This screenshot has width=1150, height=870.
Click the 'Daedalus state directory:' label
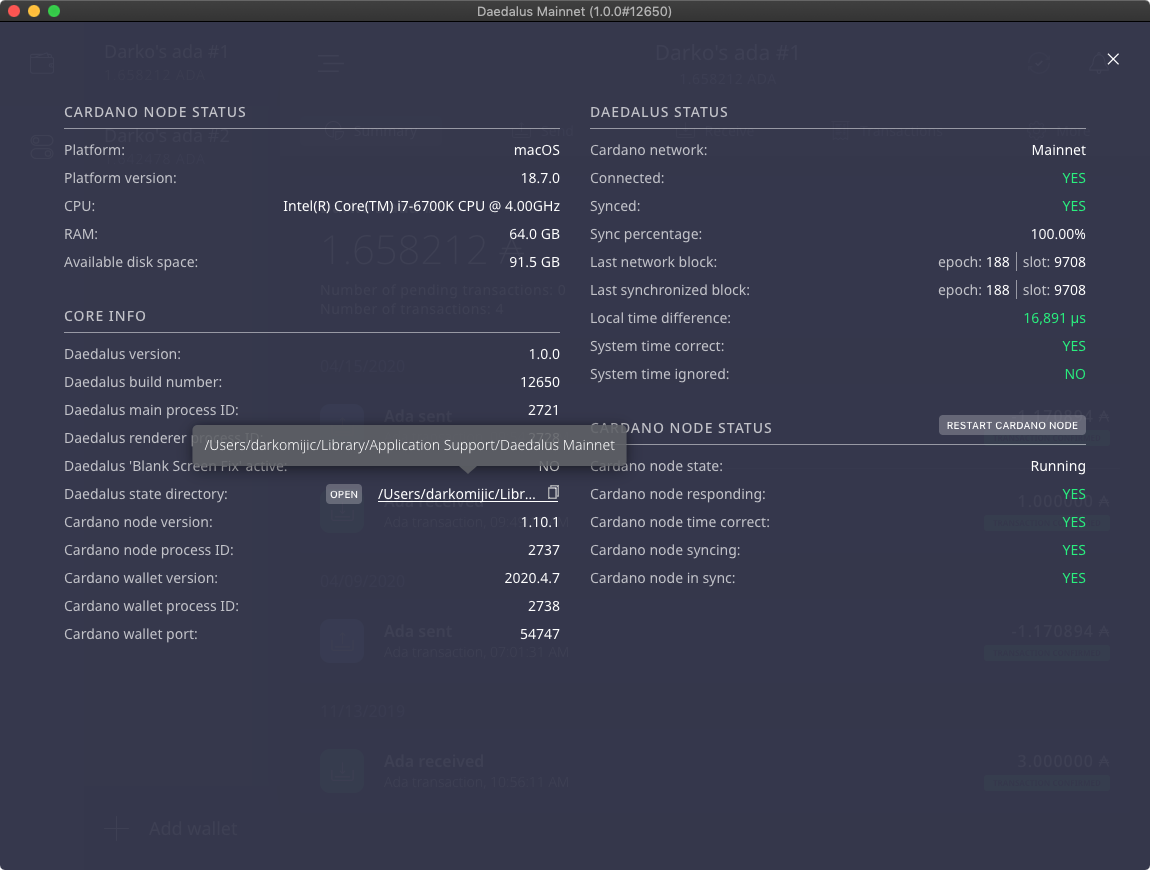coord(146,494)
